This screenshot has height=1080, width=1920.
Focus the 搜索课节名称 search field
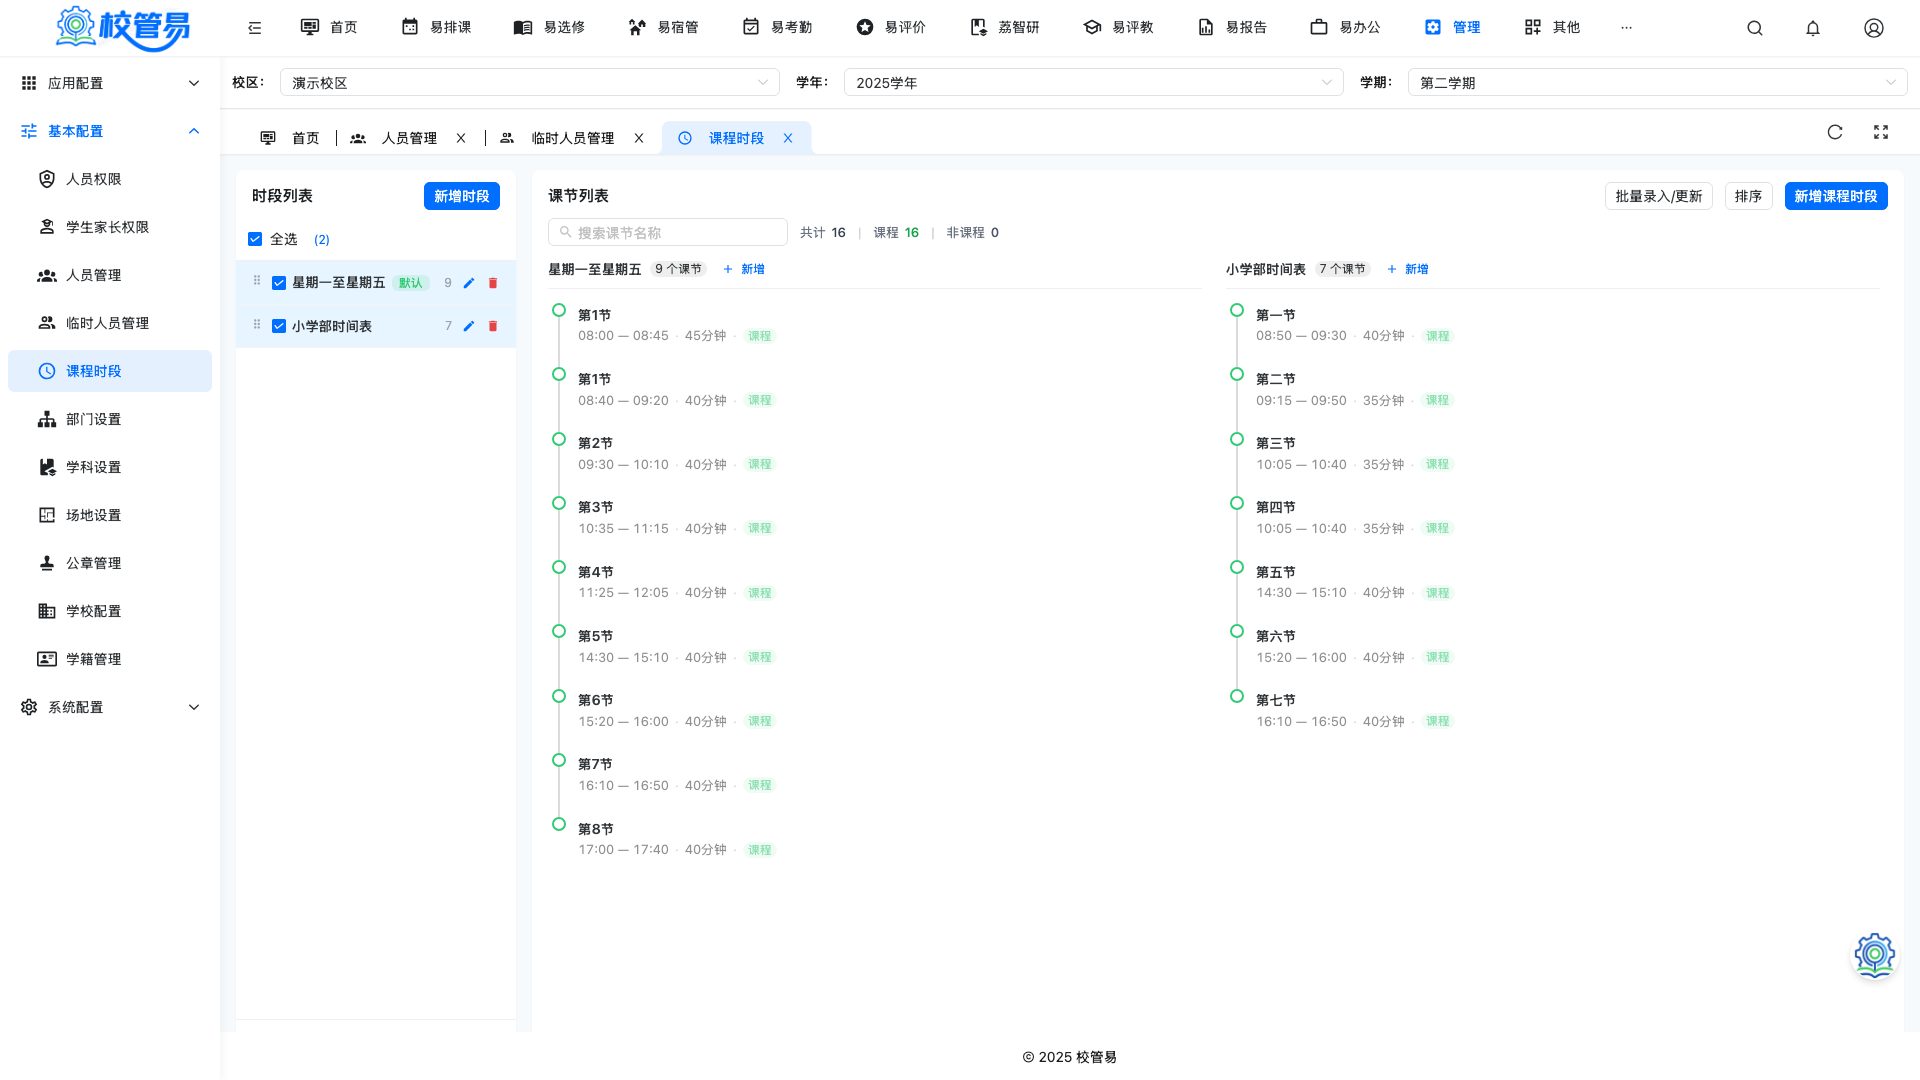click(x=668, y=232)
